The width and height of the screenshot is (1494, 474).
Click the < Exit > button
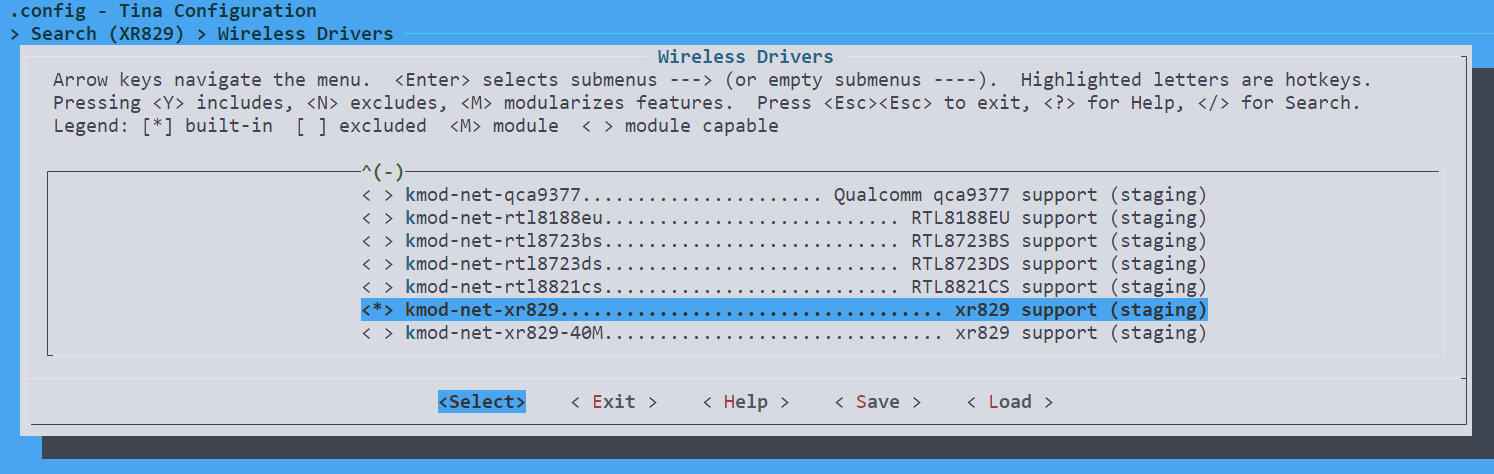(x=614, y=402)
